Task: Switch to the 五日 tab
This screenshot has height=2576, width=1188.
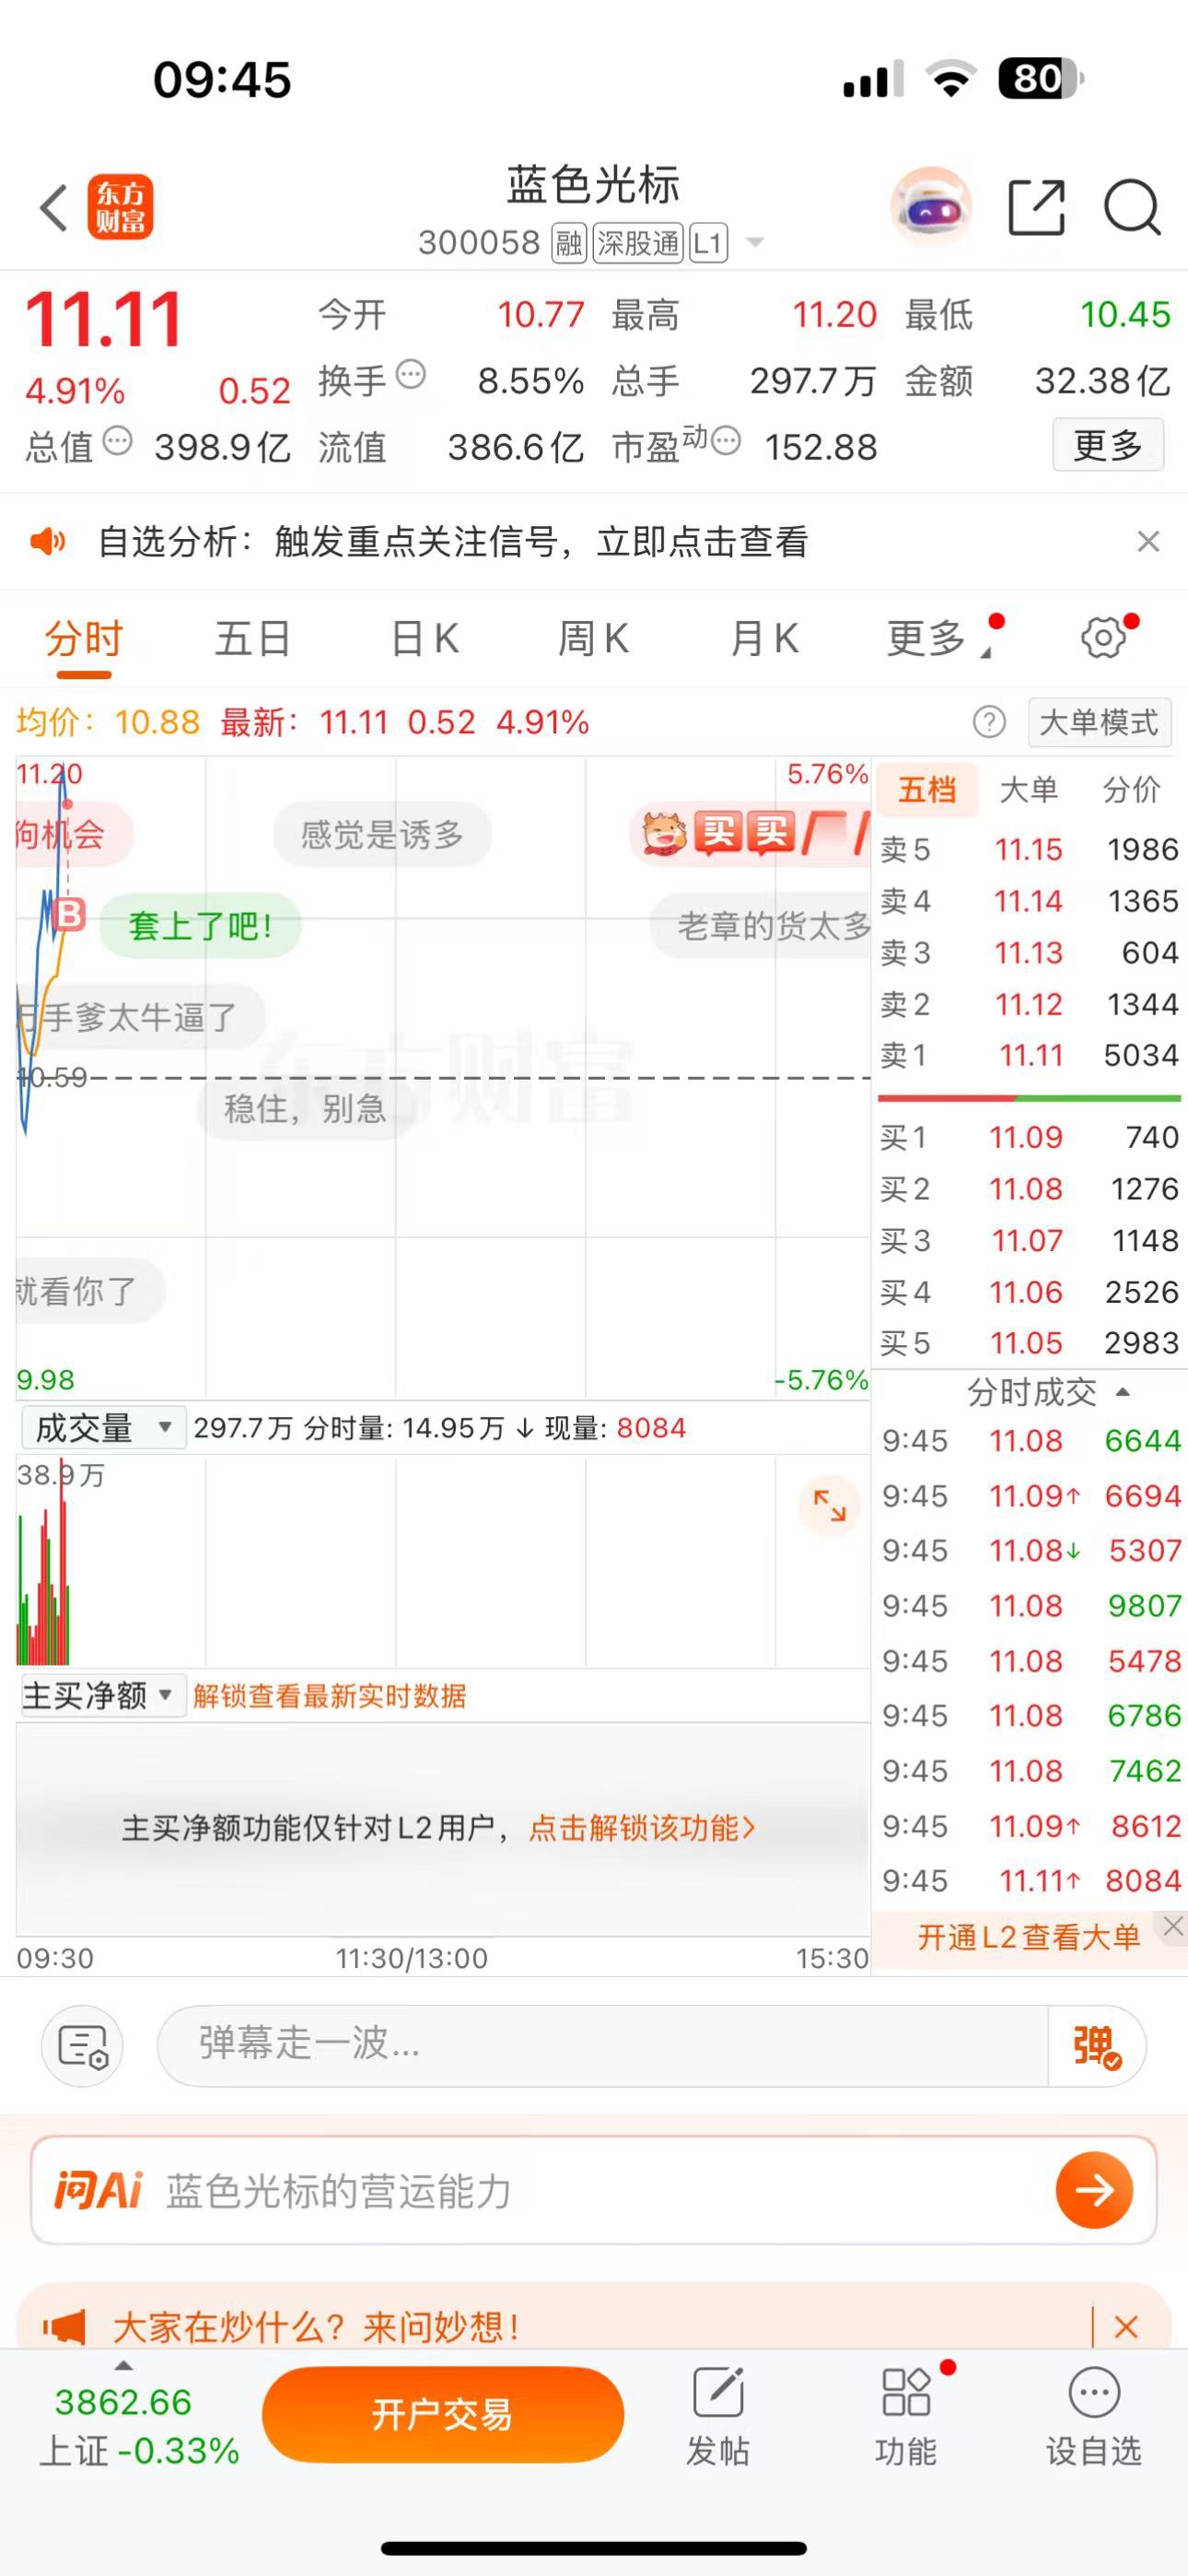Action: click(253, 638)
